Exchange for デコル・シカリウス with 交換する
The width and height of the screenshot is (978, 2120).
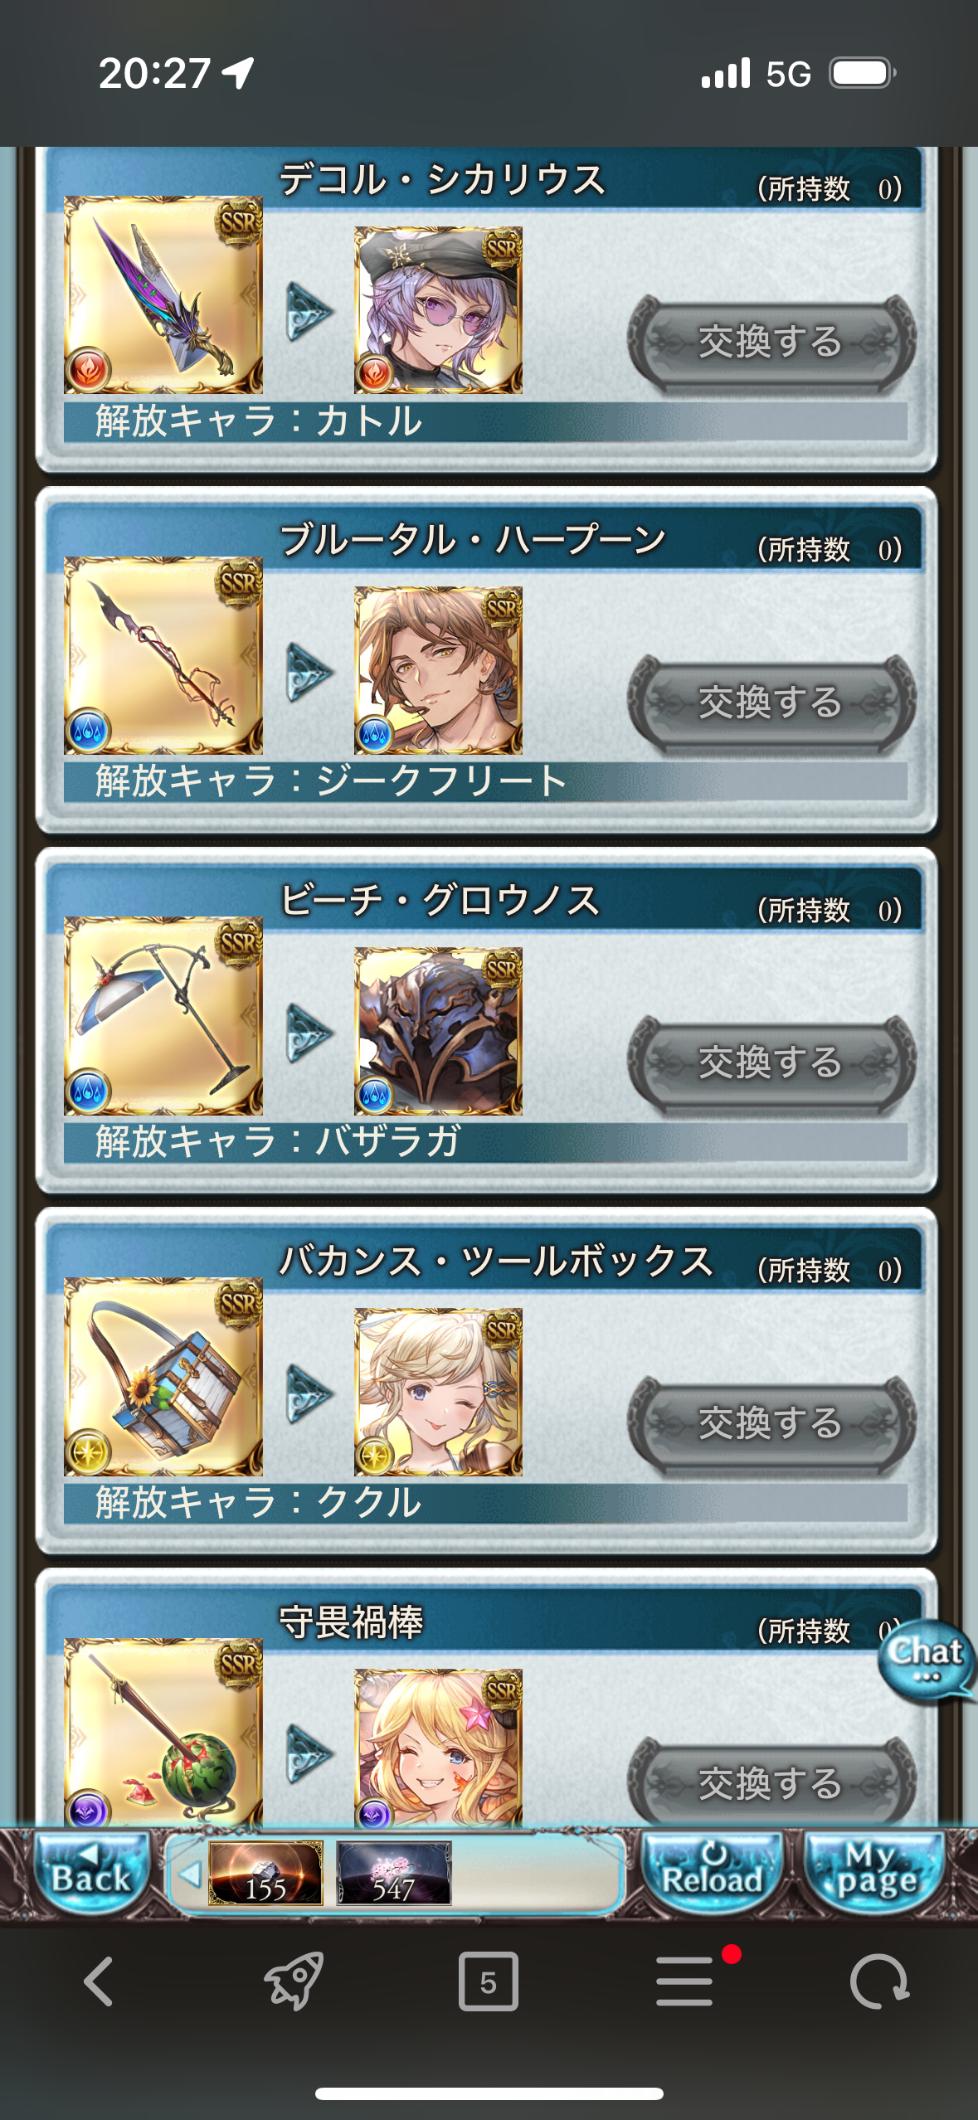(x=771, y=342)
